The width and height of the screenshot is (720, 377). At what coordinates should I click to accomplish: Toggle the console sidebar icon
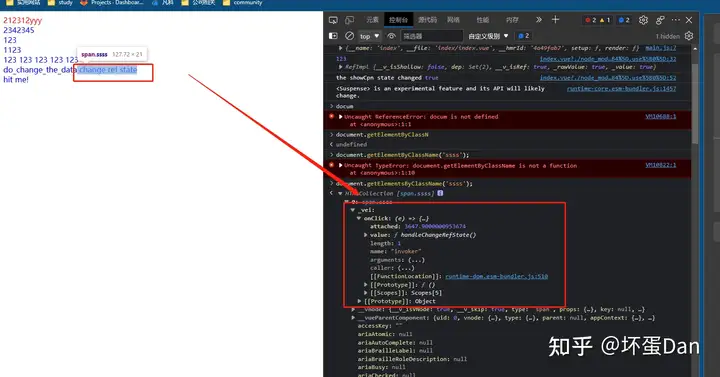point(333,36)
